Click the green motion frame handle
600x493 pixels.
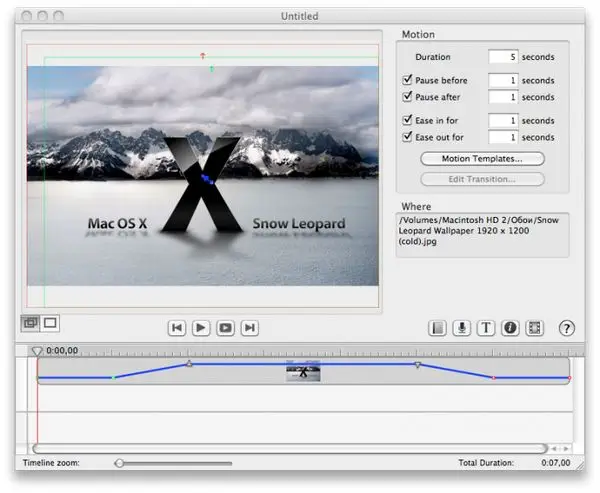[x=212, y=69]
